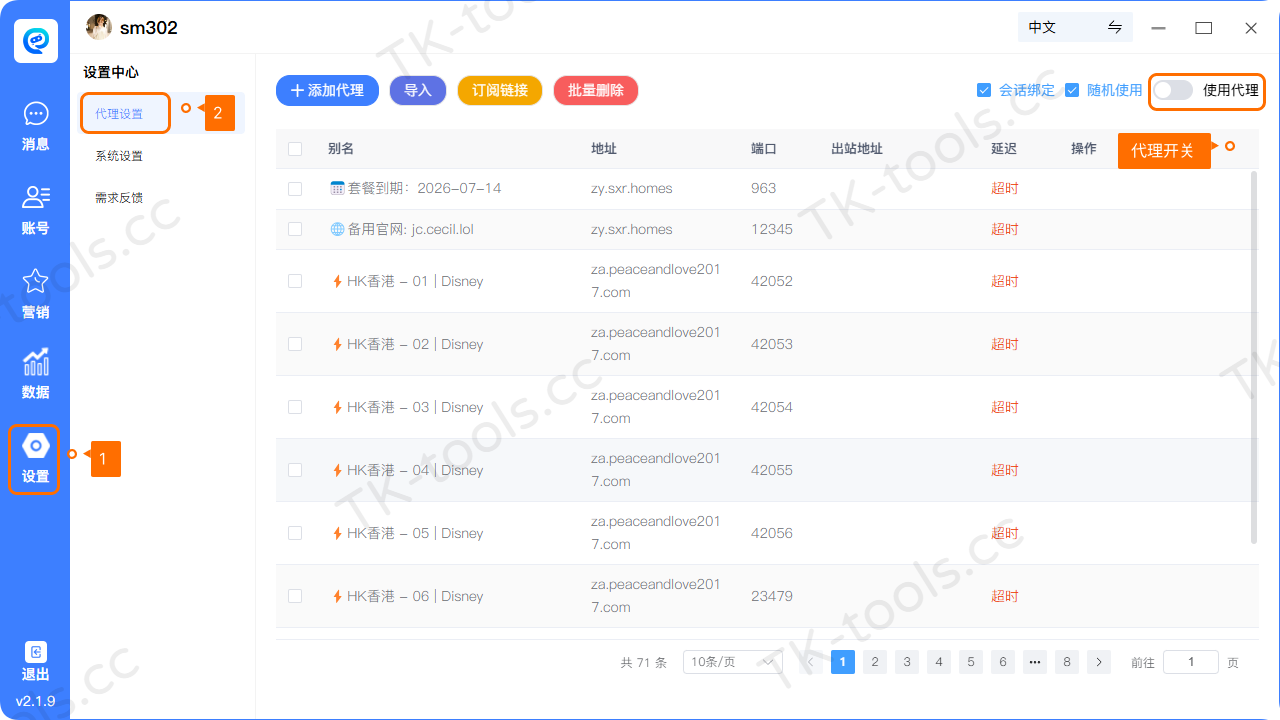
Task: Tick checkbox for 备用官网 row
Action: 295,229
